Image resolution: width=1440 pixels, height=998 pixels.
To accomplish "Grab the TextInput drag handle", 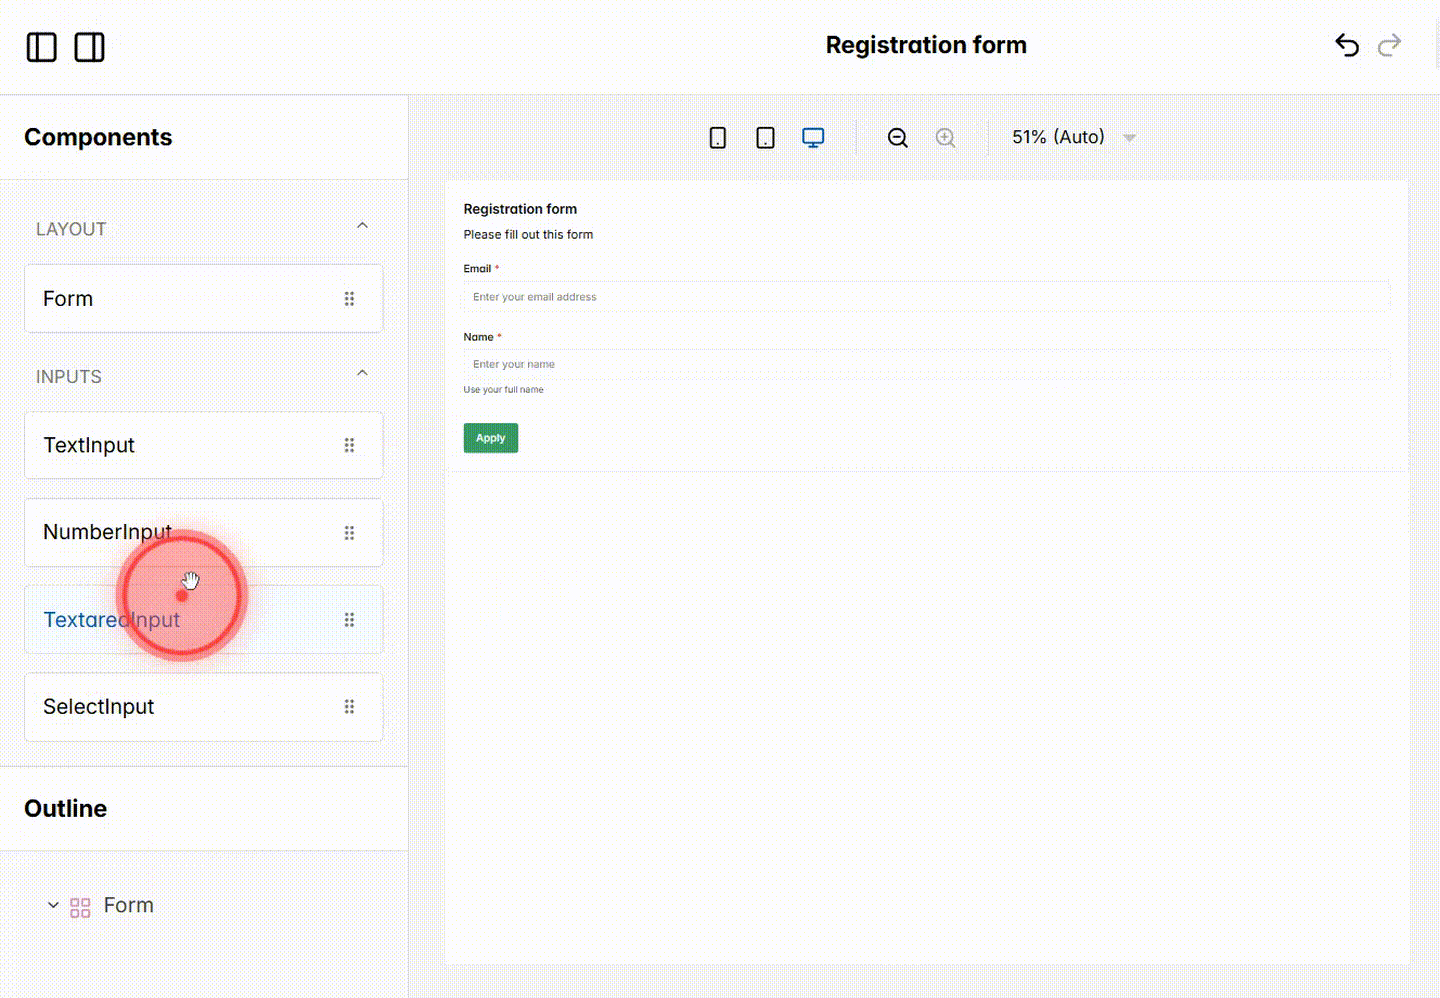I will coord(349,445).
